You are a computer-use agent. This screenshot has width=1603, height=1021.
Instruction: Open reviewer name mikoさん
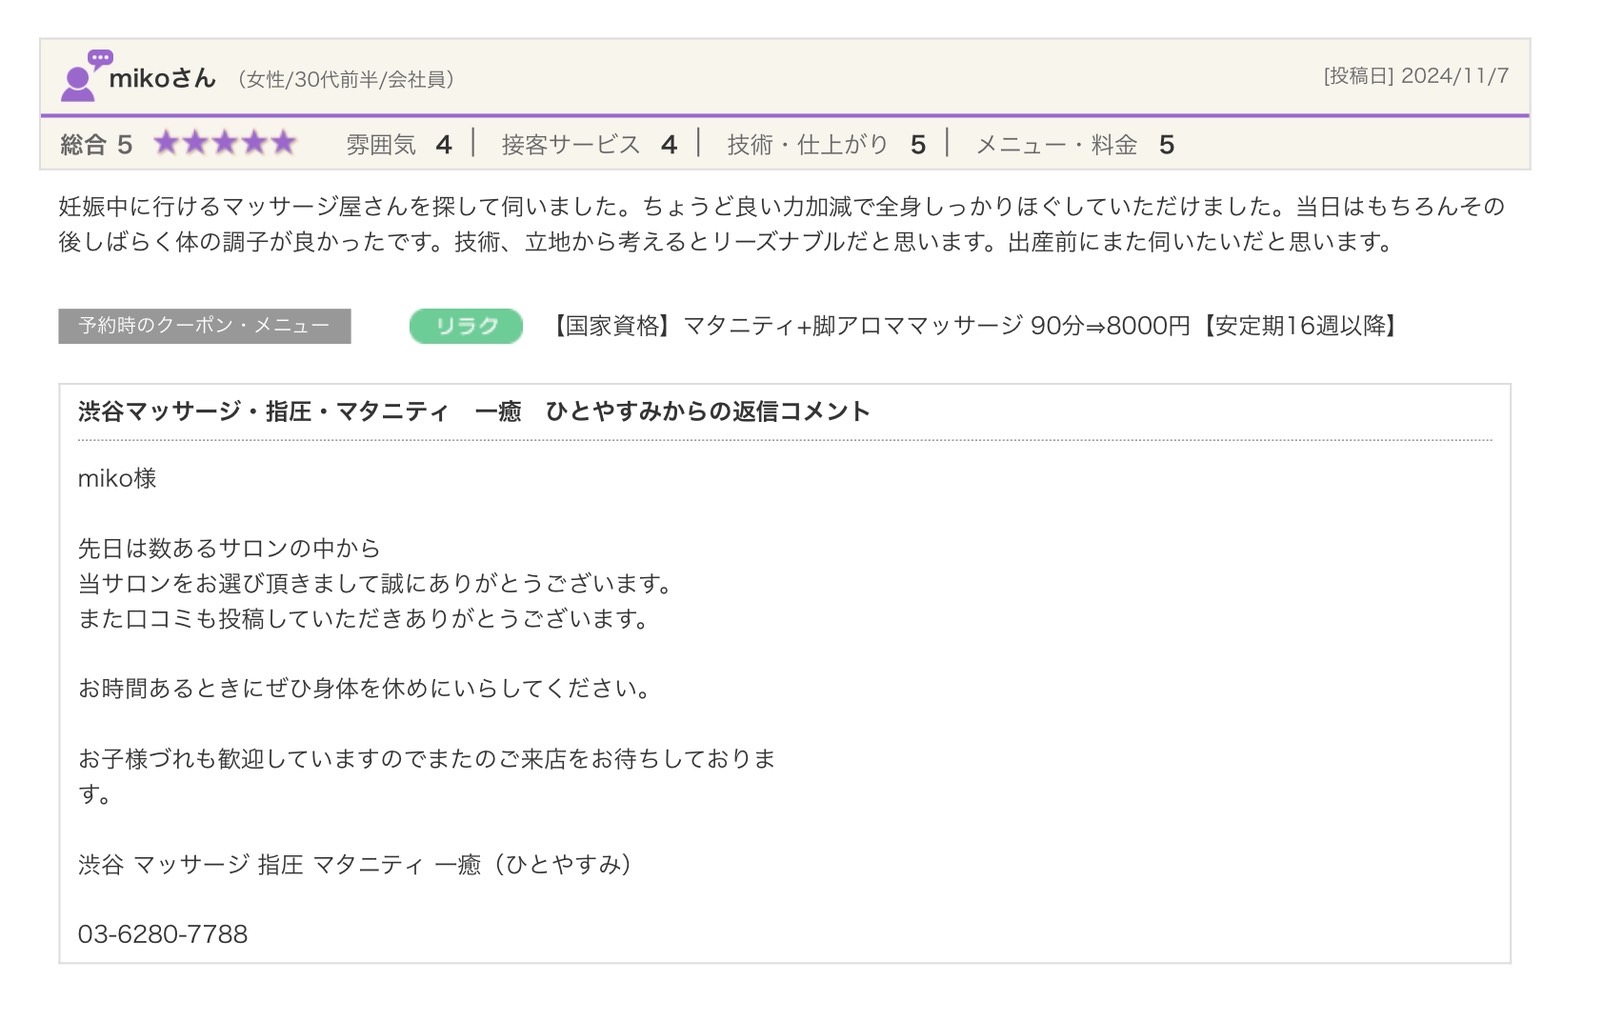162,78
